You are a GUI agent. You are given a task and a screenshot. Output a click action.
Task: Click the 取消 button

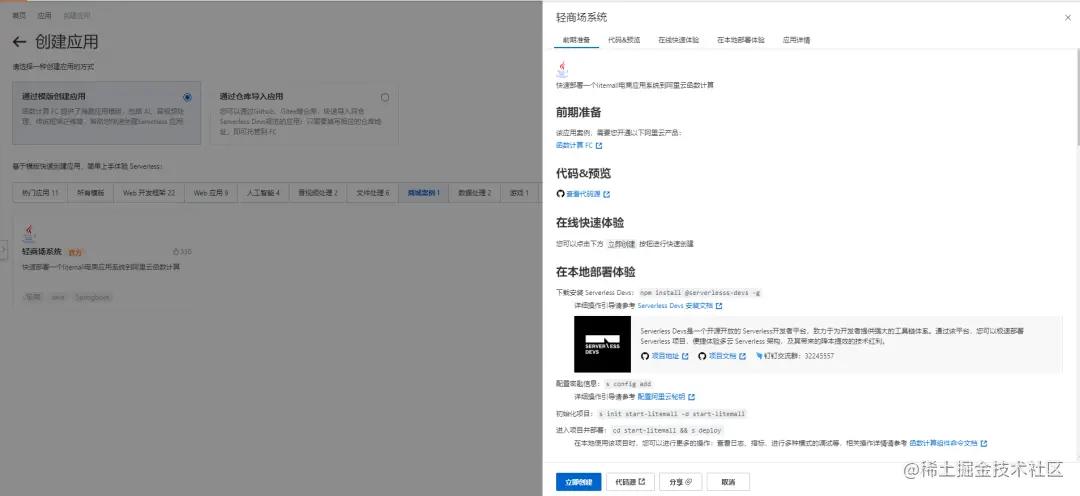(x=728, y=482)
